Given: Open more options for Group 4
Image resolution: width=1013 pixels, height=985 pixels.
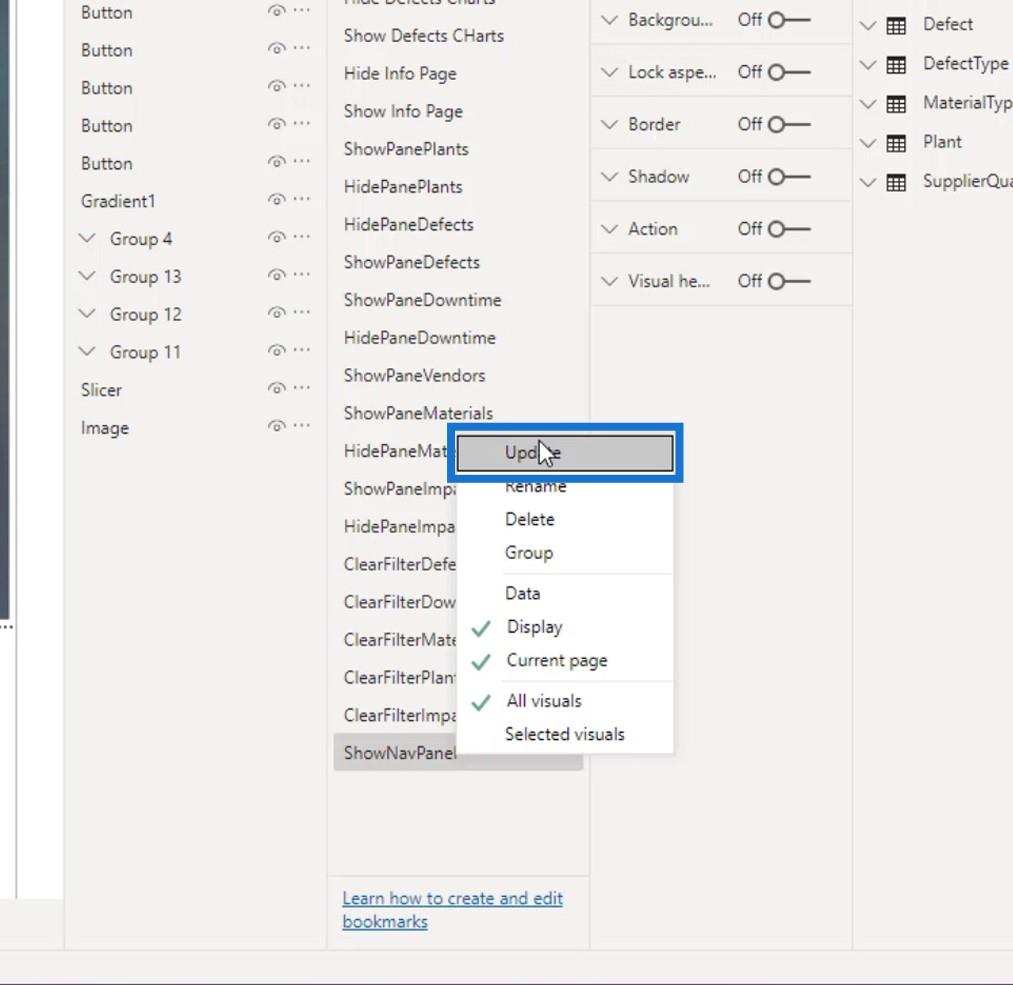Looking at the screenshot, I should tap(302, 237).
